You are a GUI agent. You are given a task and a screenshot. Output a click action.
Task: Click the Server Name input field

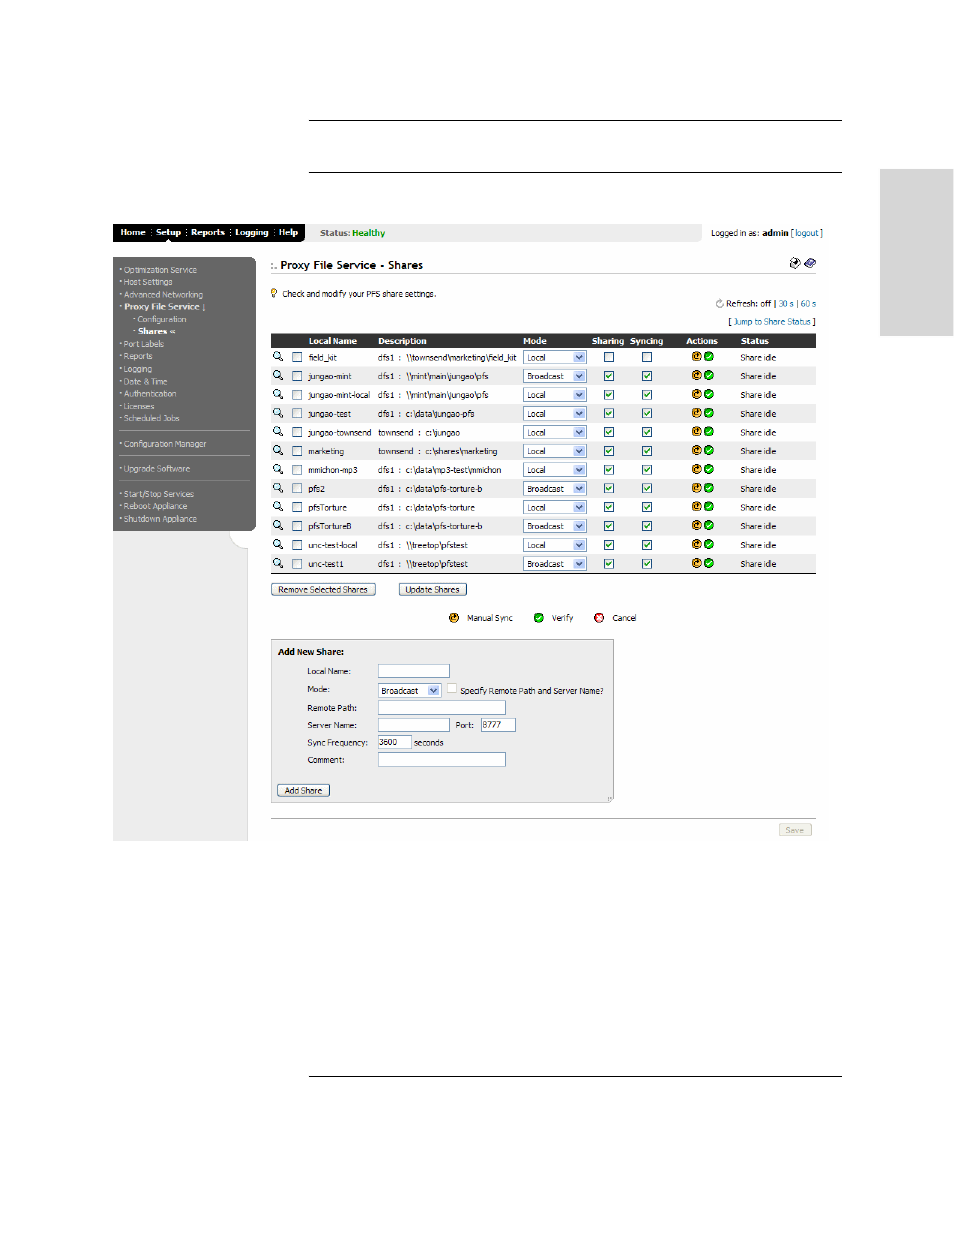[x=414, y=724]
